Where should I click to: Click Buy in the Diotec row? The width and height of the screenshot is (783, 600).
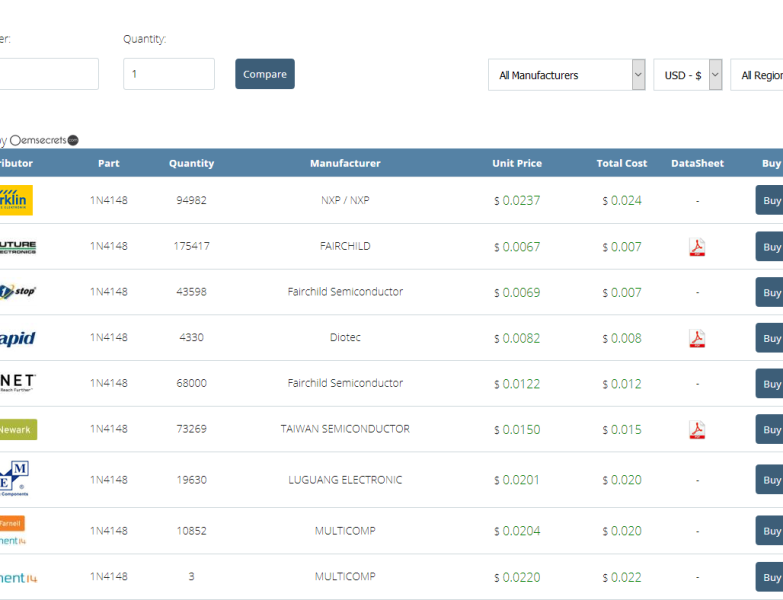pos(769,338)
